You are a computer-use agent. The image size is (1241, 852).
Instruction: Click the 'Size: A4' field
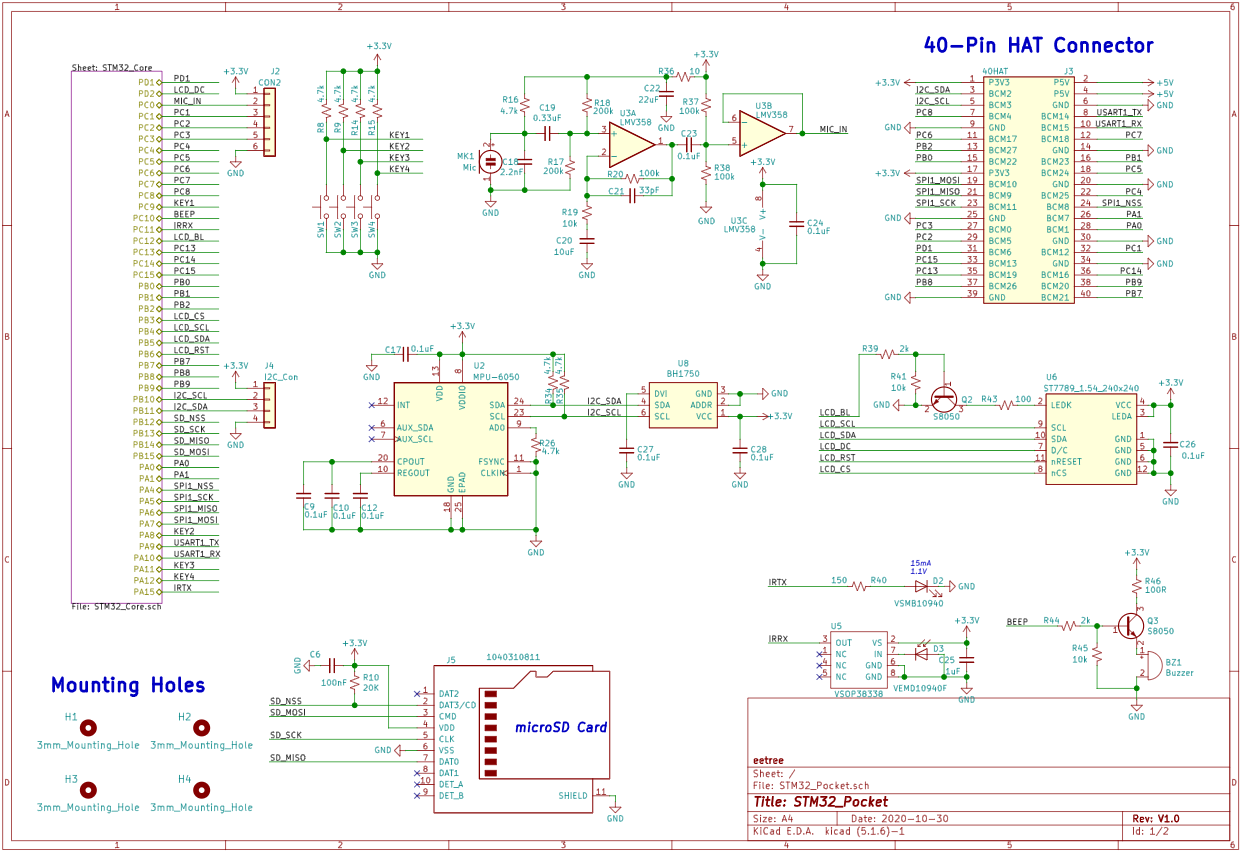[773, 818]
